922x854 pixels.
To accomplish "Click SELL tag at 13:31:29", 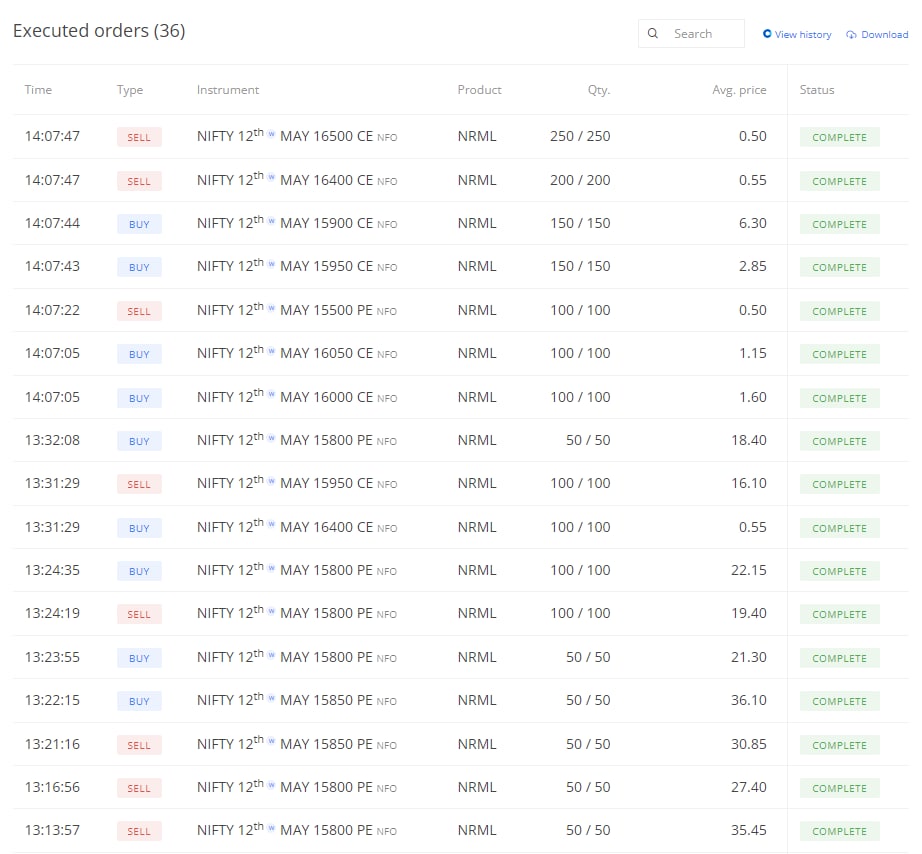I will (x=139, y=484).
